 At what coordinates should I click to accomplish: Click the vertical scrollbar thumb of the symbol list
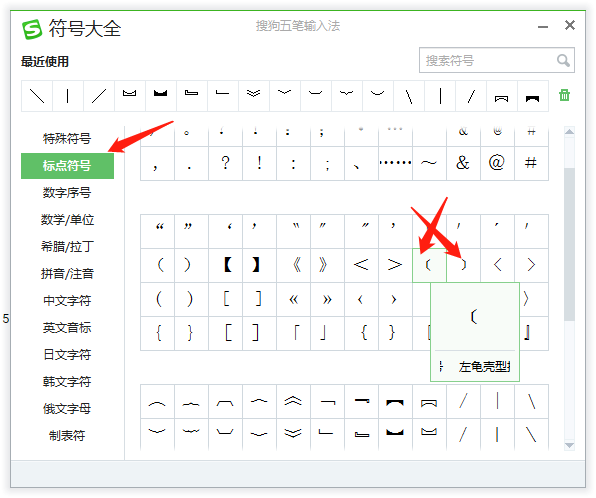pos(569,243)
